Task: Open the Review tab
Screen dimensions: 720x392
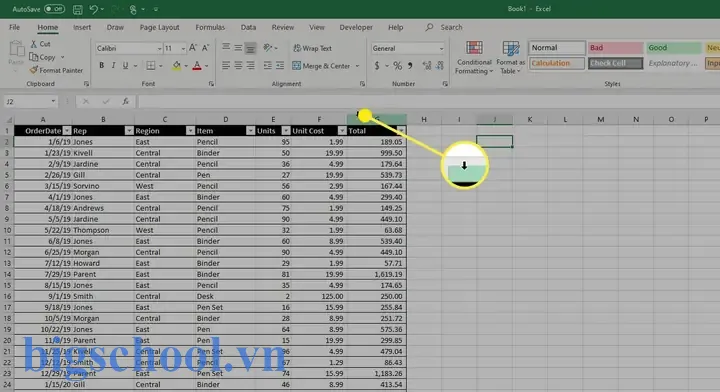Action: [x=282, y=27]
